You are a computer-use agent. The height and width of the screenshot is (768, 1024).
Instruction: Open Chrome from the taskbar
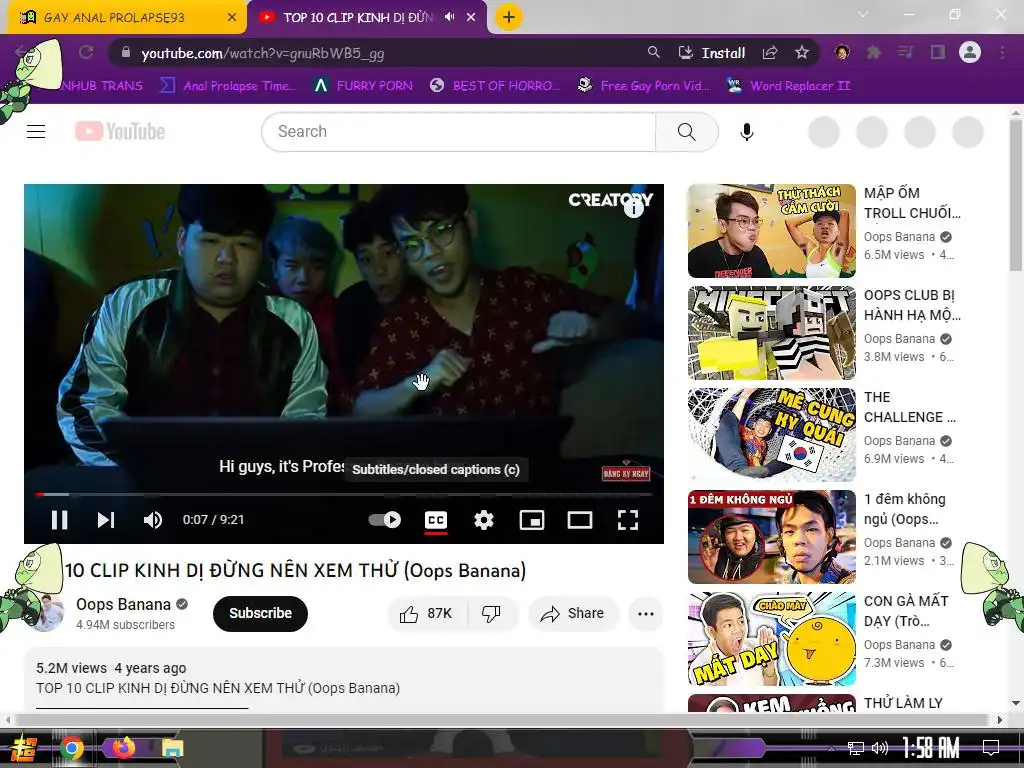(72, 748)
